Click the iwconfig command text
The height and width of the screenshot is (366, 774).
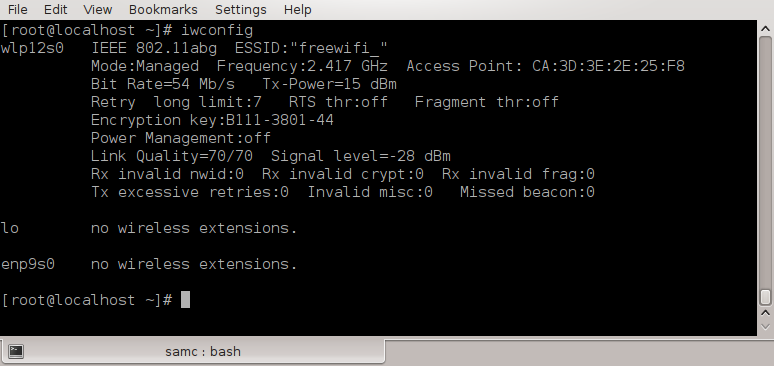tap(217, 31)
